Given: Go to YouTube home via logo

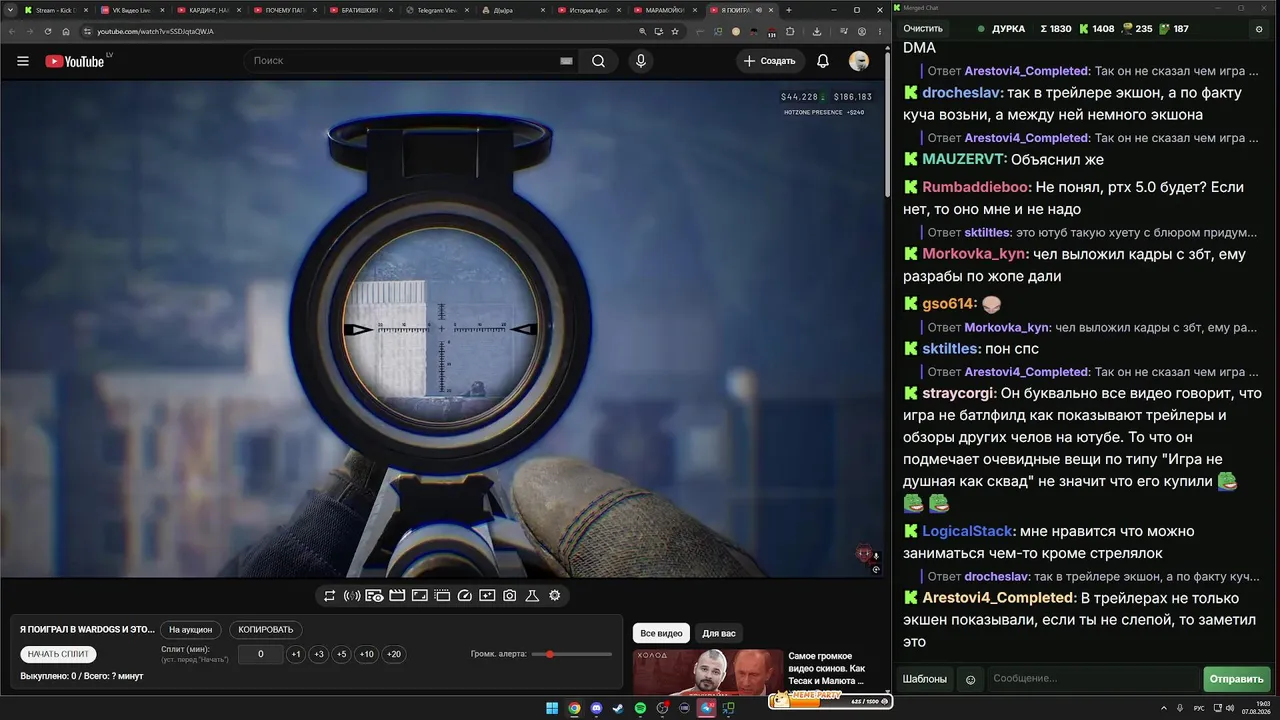Looking at the screenshot, I should (75, 61).
